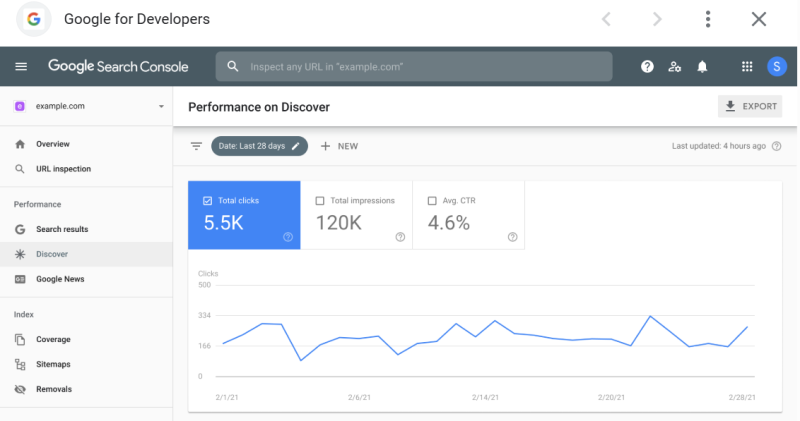Screen dimensions: 800x421
Task: Click the tree icon beside Sitemaps
Action: point(20,364)
